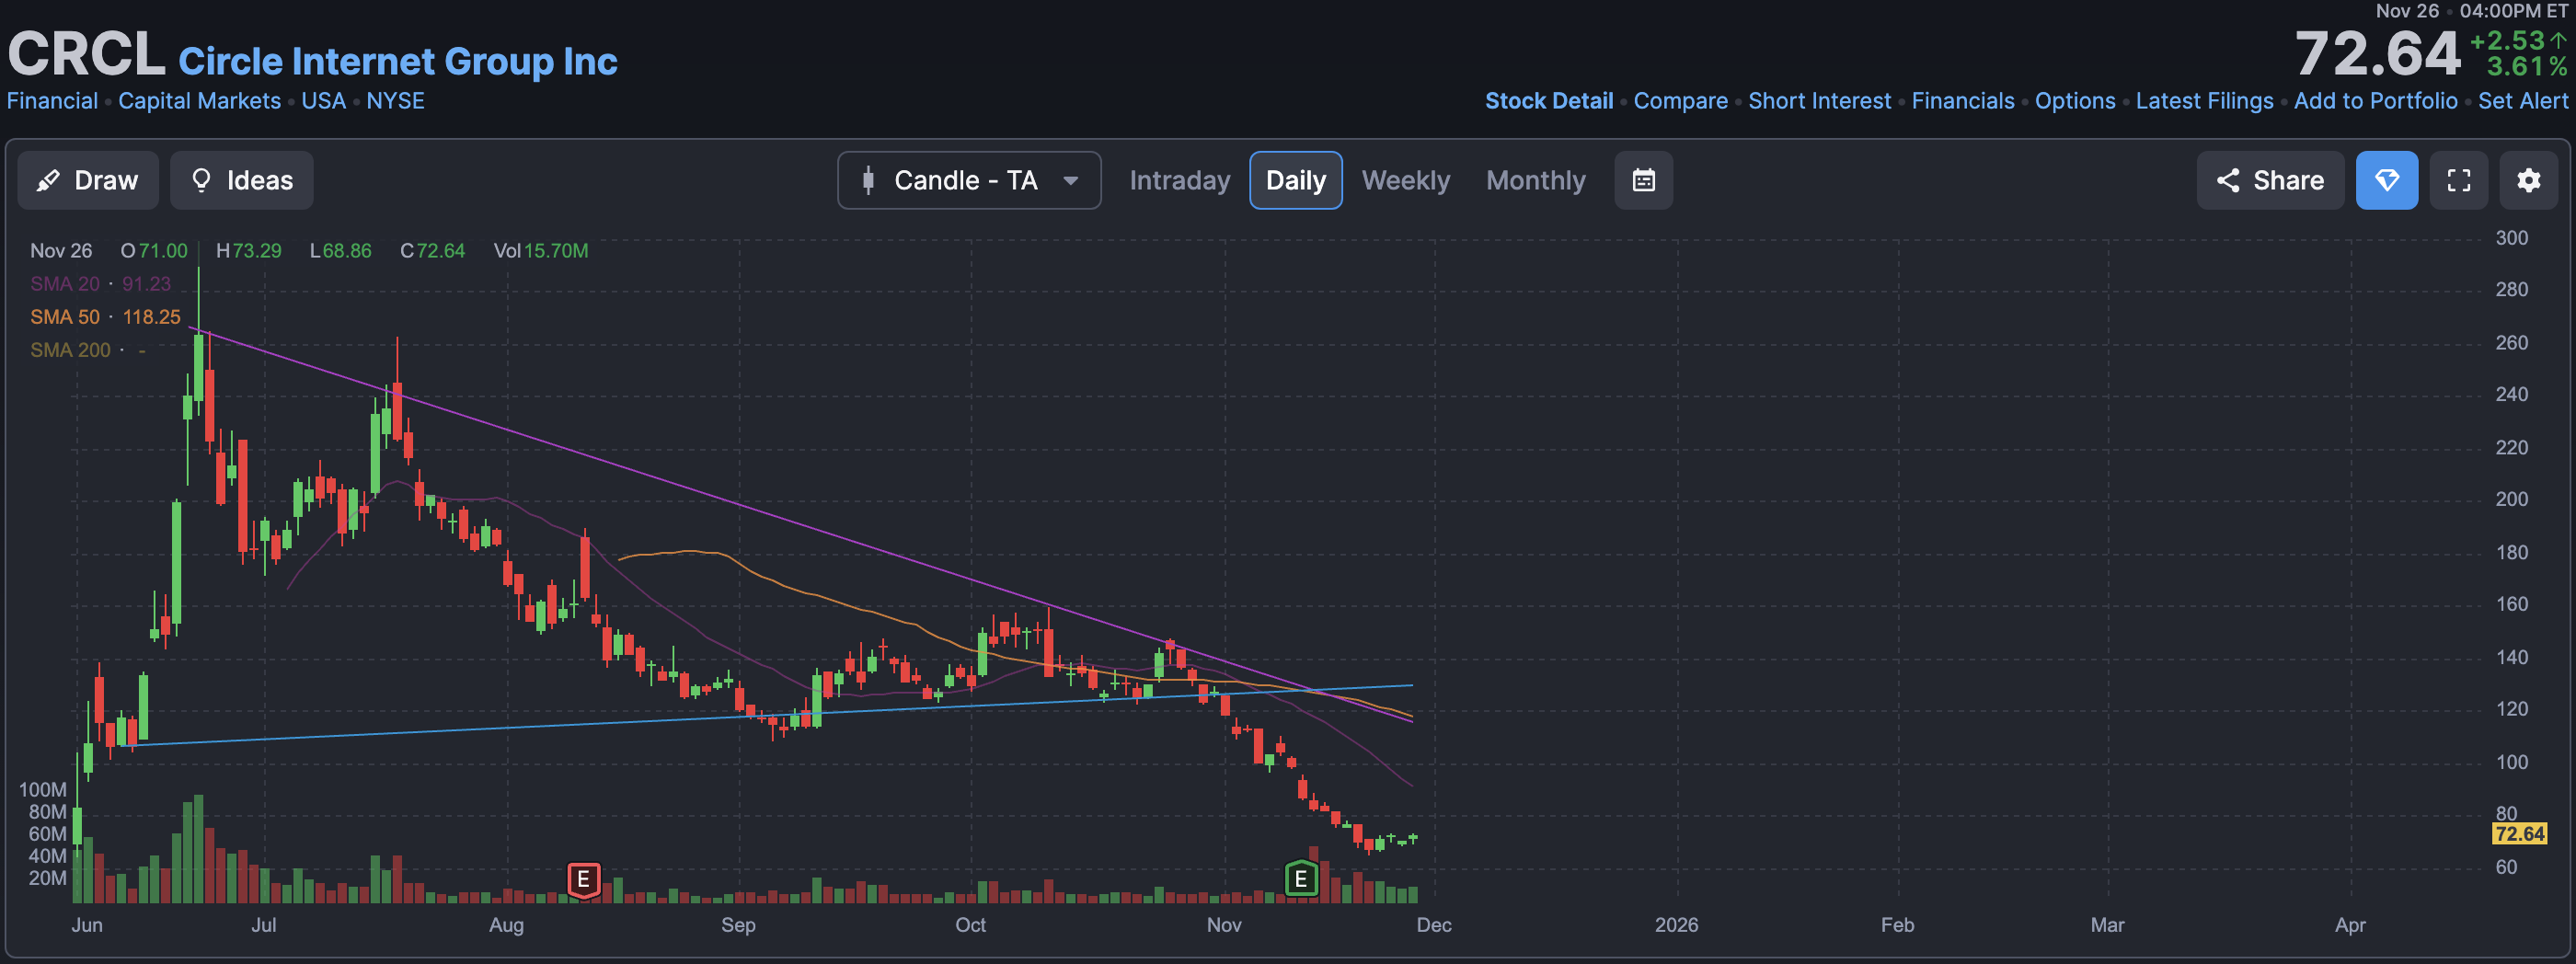Expand the Candle - TA chart type dropdown
The width and height of the screenshot is (2576, 964).
click(x=969, y=180)
